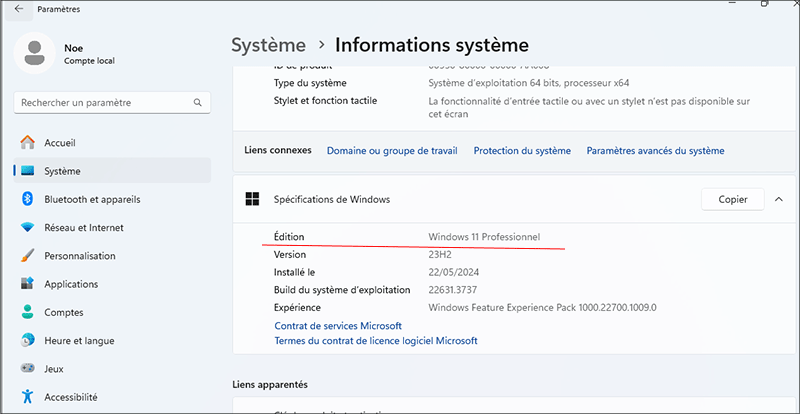Click the Version label

click(290, 254)
